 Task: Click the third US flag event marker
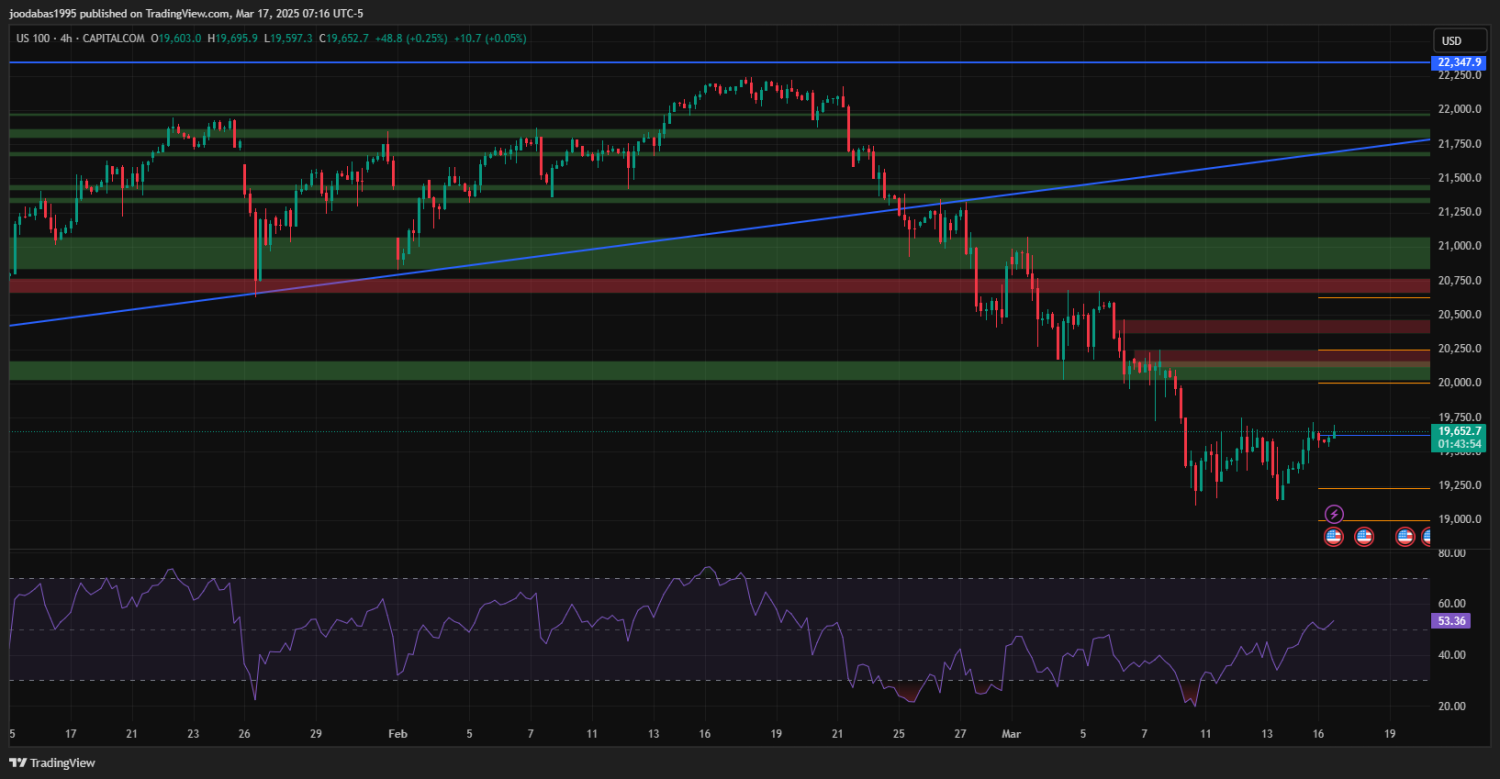[1405, 537]
